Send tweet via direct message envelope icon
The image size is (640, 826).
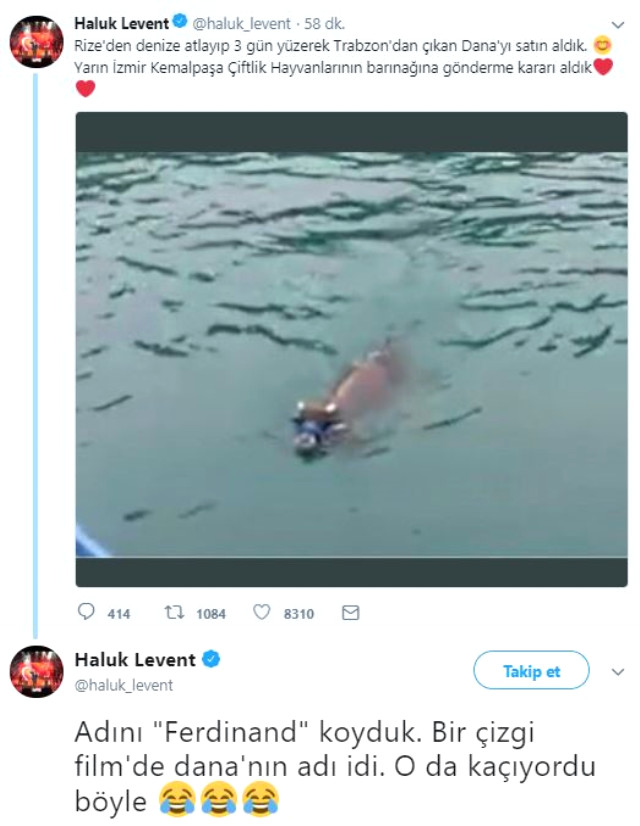pyautogui.click(x=350, y=613)
